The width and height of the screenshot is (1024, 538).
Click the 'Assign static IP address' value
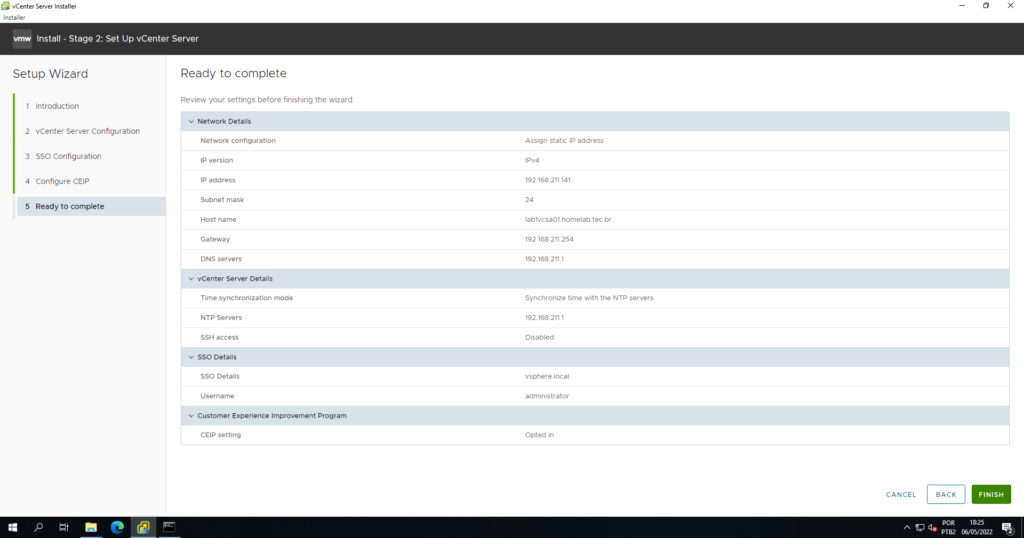564,140
